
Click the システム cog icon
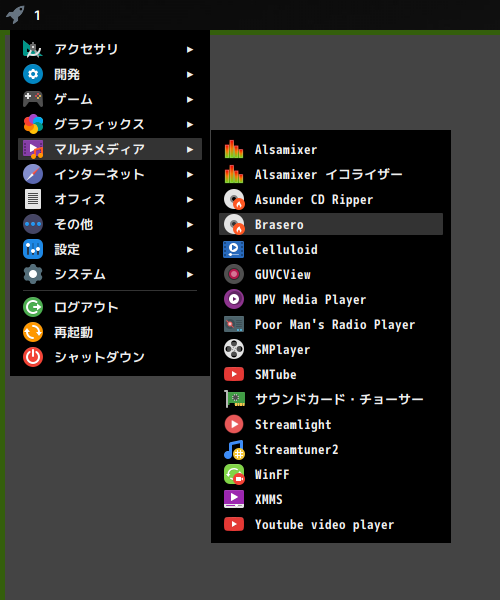click(x=33, y=274)
